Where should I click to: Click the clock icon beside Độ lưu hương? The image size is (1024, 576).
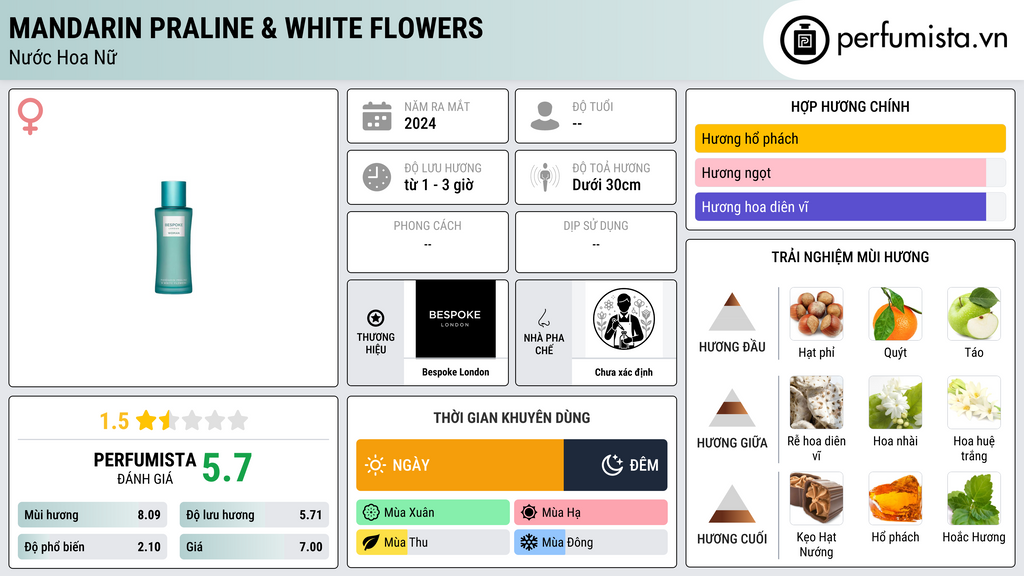tap(377, 177)
